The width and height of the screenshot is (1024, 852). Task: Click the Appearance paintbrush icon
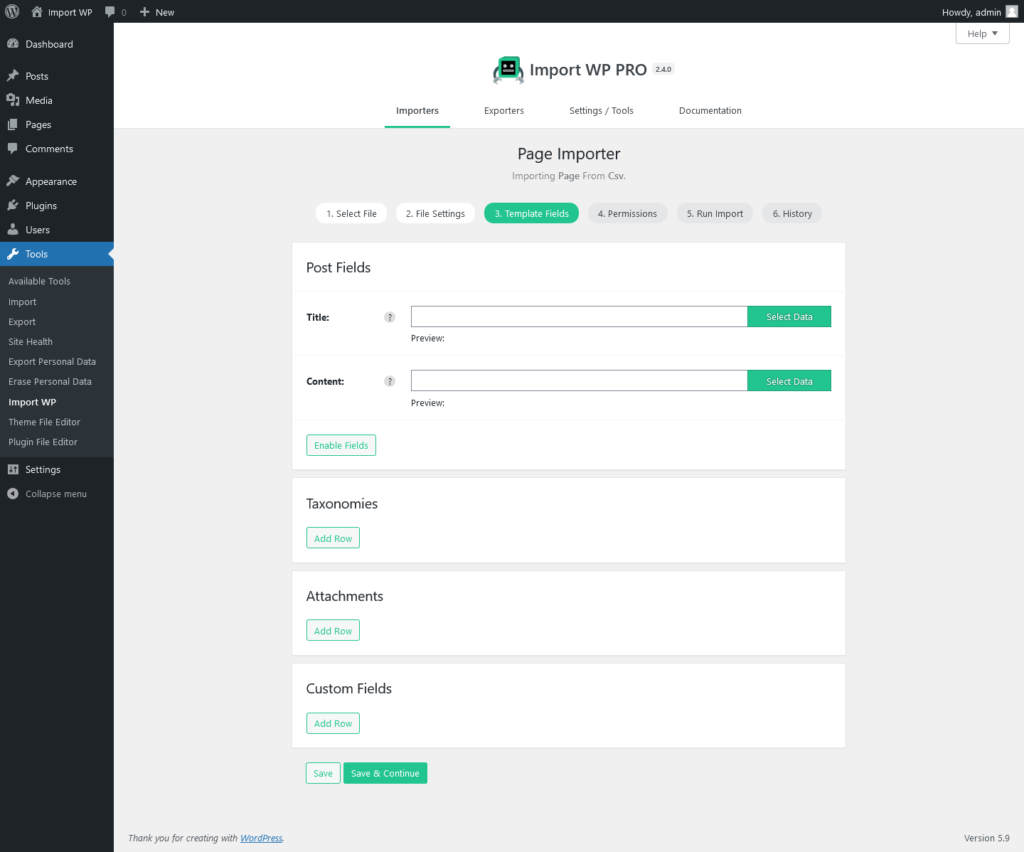tap(12, 181)
